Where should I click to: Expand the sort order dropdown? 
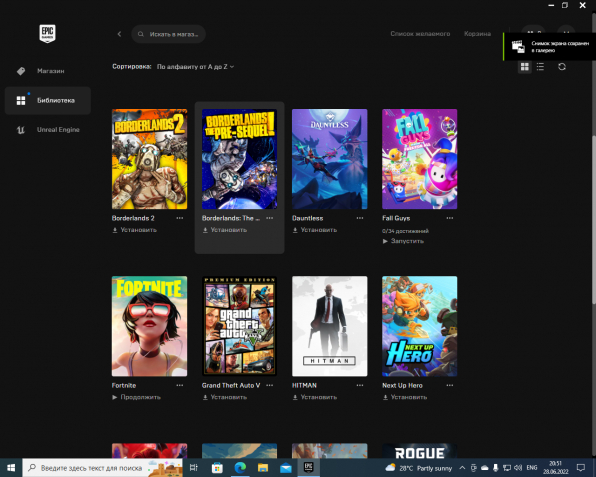pos(195,67)
